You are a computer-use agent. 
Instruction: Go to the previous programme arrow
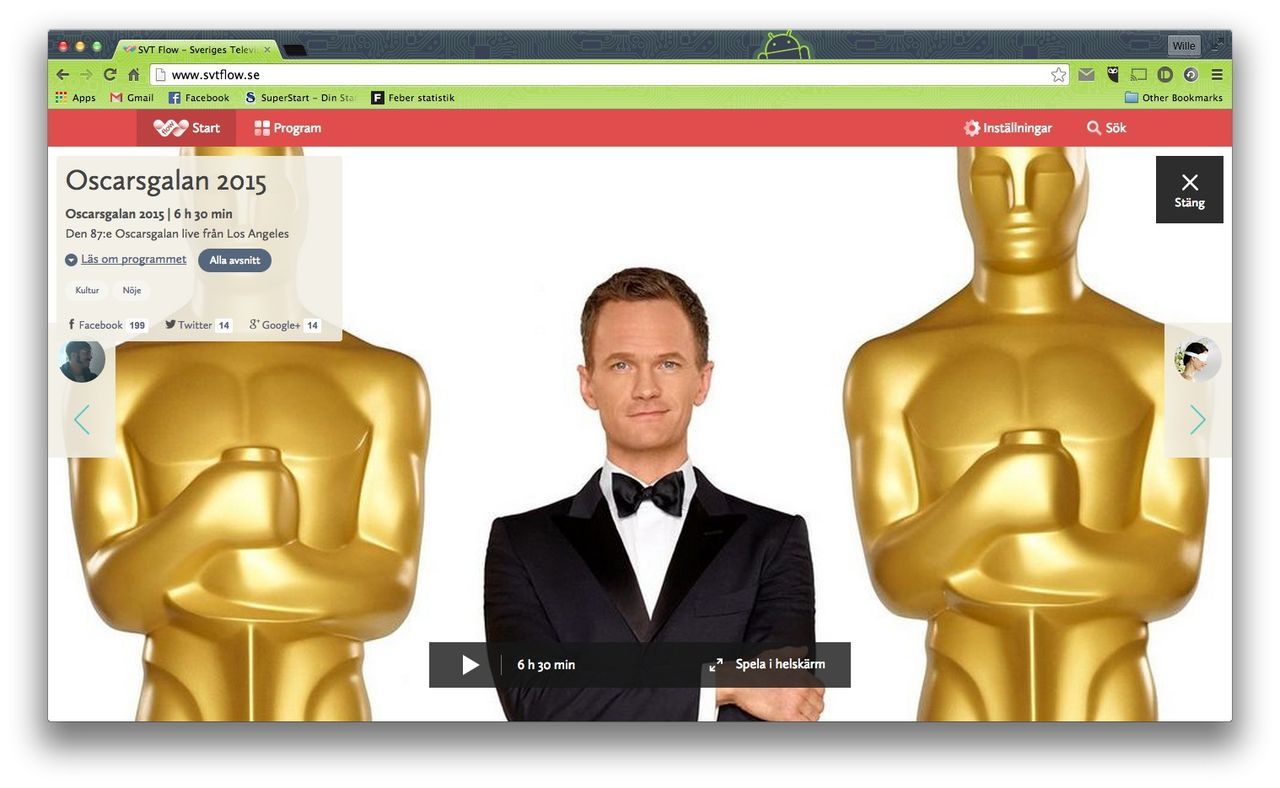(x=82, y=420)
